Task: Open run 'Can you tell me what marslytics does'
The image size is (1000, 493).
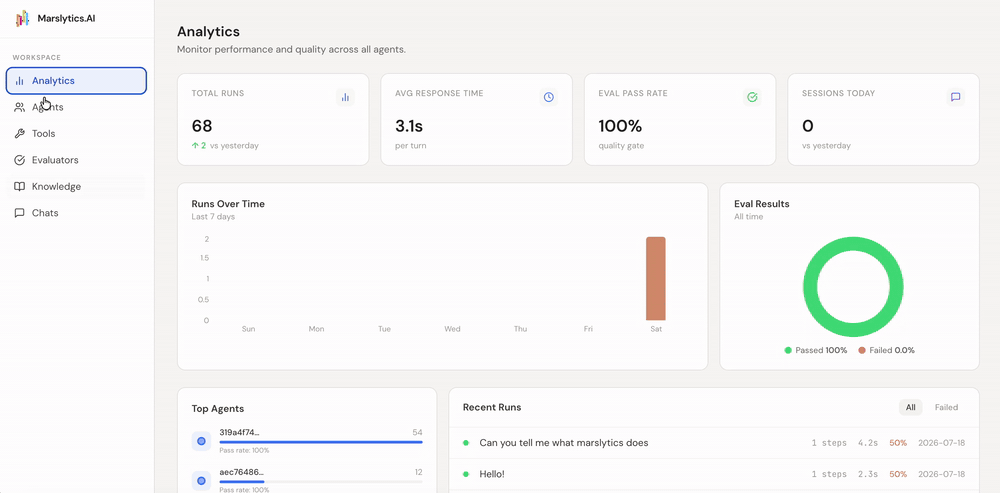Action: pos(714,443)
